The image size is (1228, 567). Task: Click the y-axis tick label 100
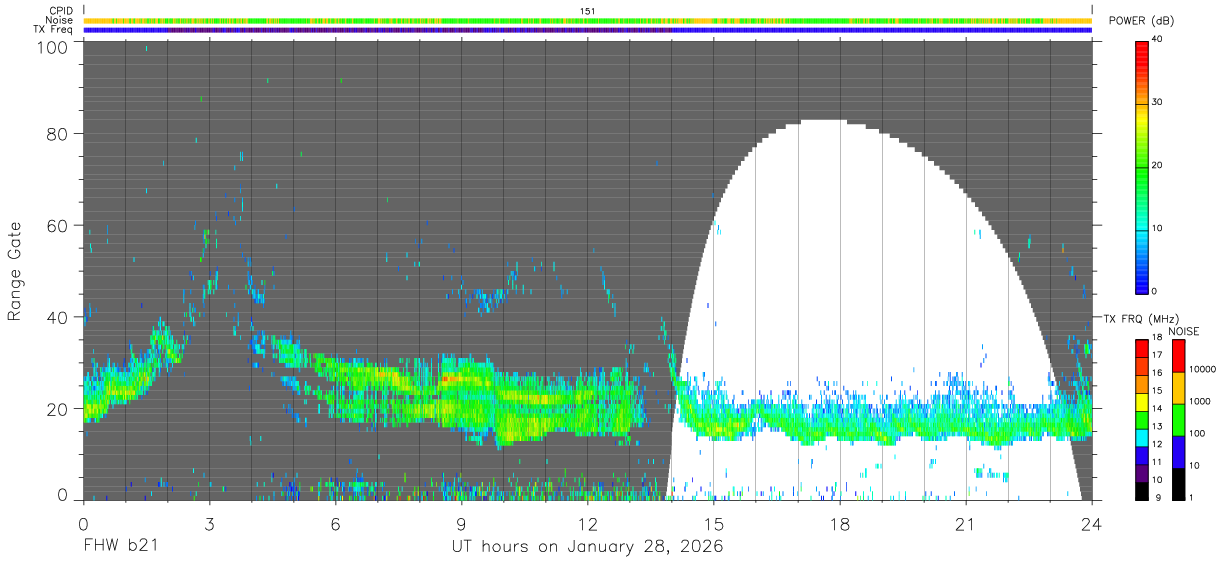52,46
